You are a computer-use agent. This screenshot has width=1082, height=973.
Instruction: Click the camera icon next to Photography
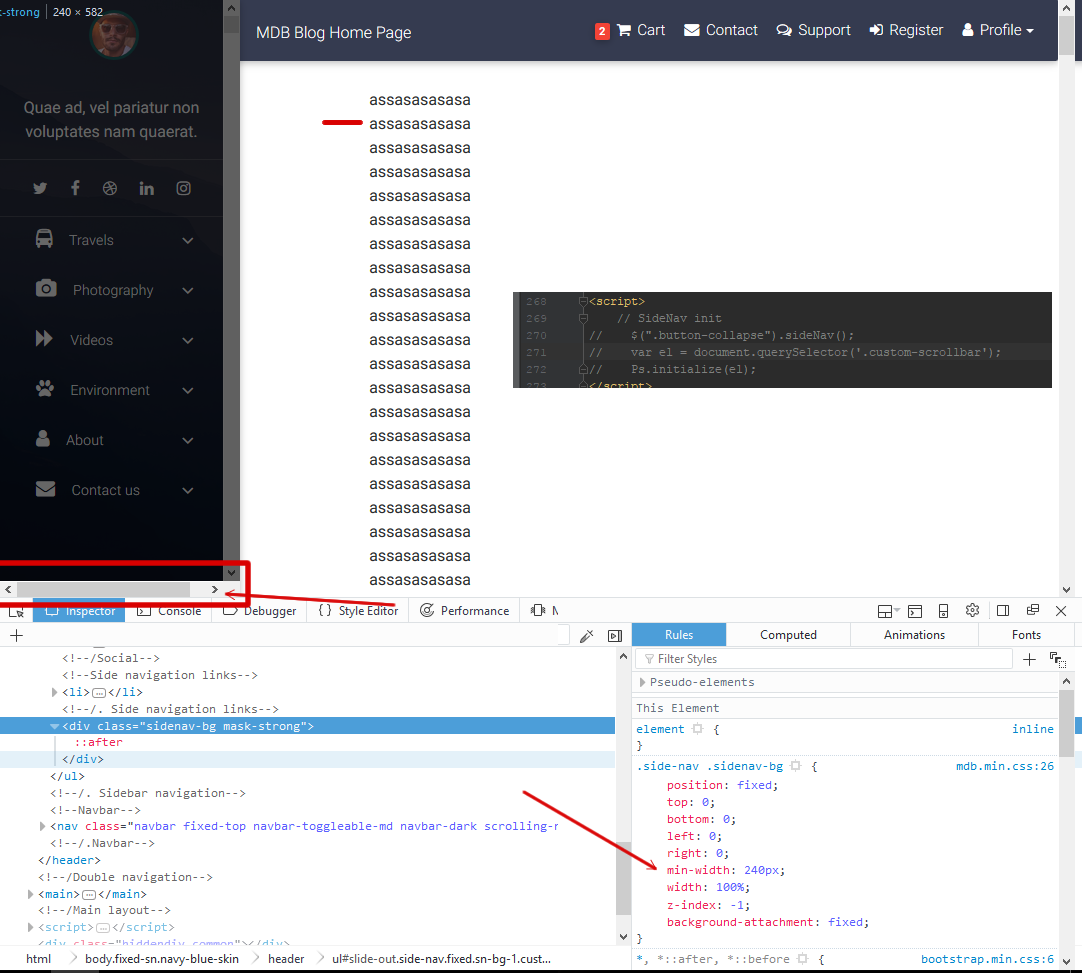pyautogui.click(x=46, y=288)
